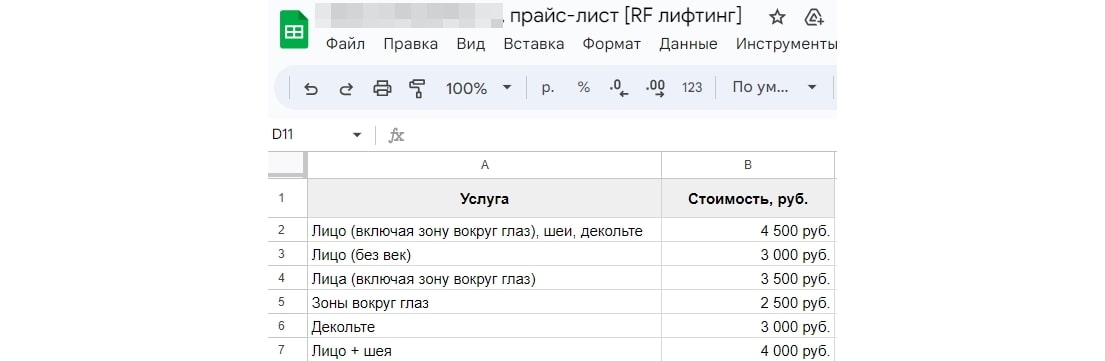Viewport: 1105px width, 361px height.
Task: Select column A header
Action: (484, 165)
